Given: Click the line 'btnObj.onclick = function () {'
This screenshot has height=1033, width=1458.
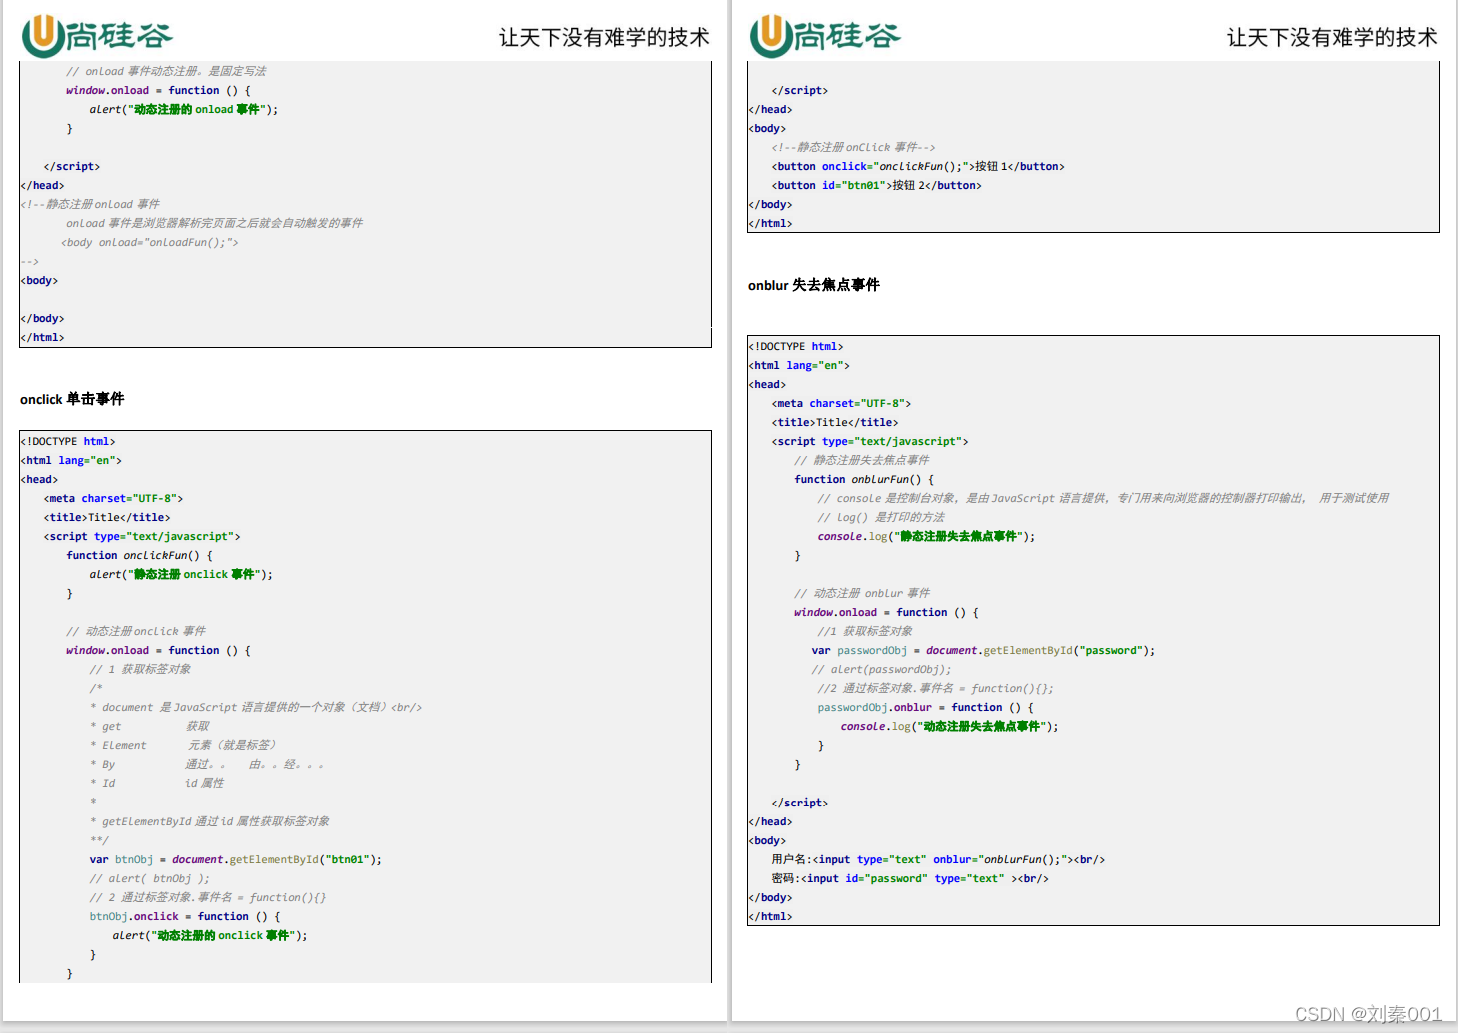Looking at the screenshot, I should coord(185,916).
